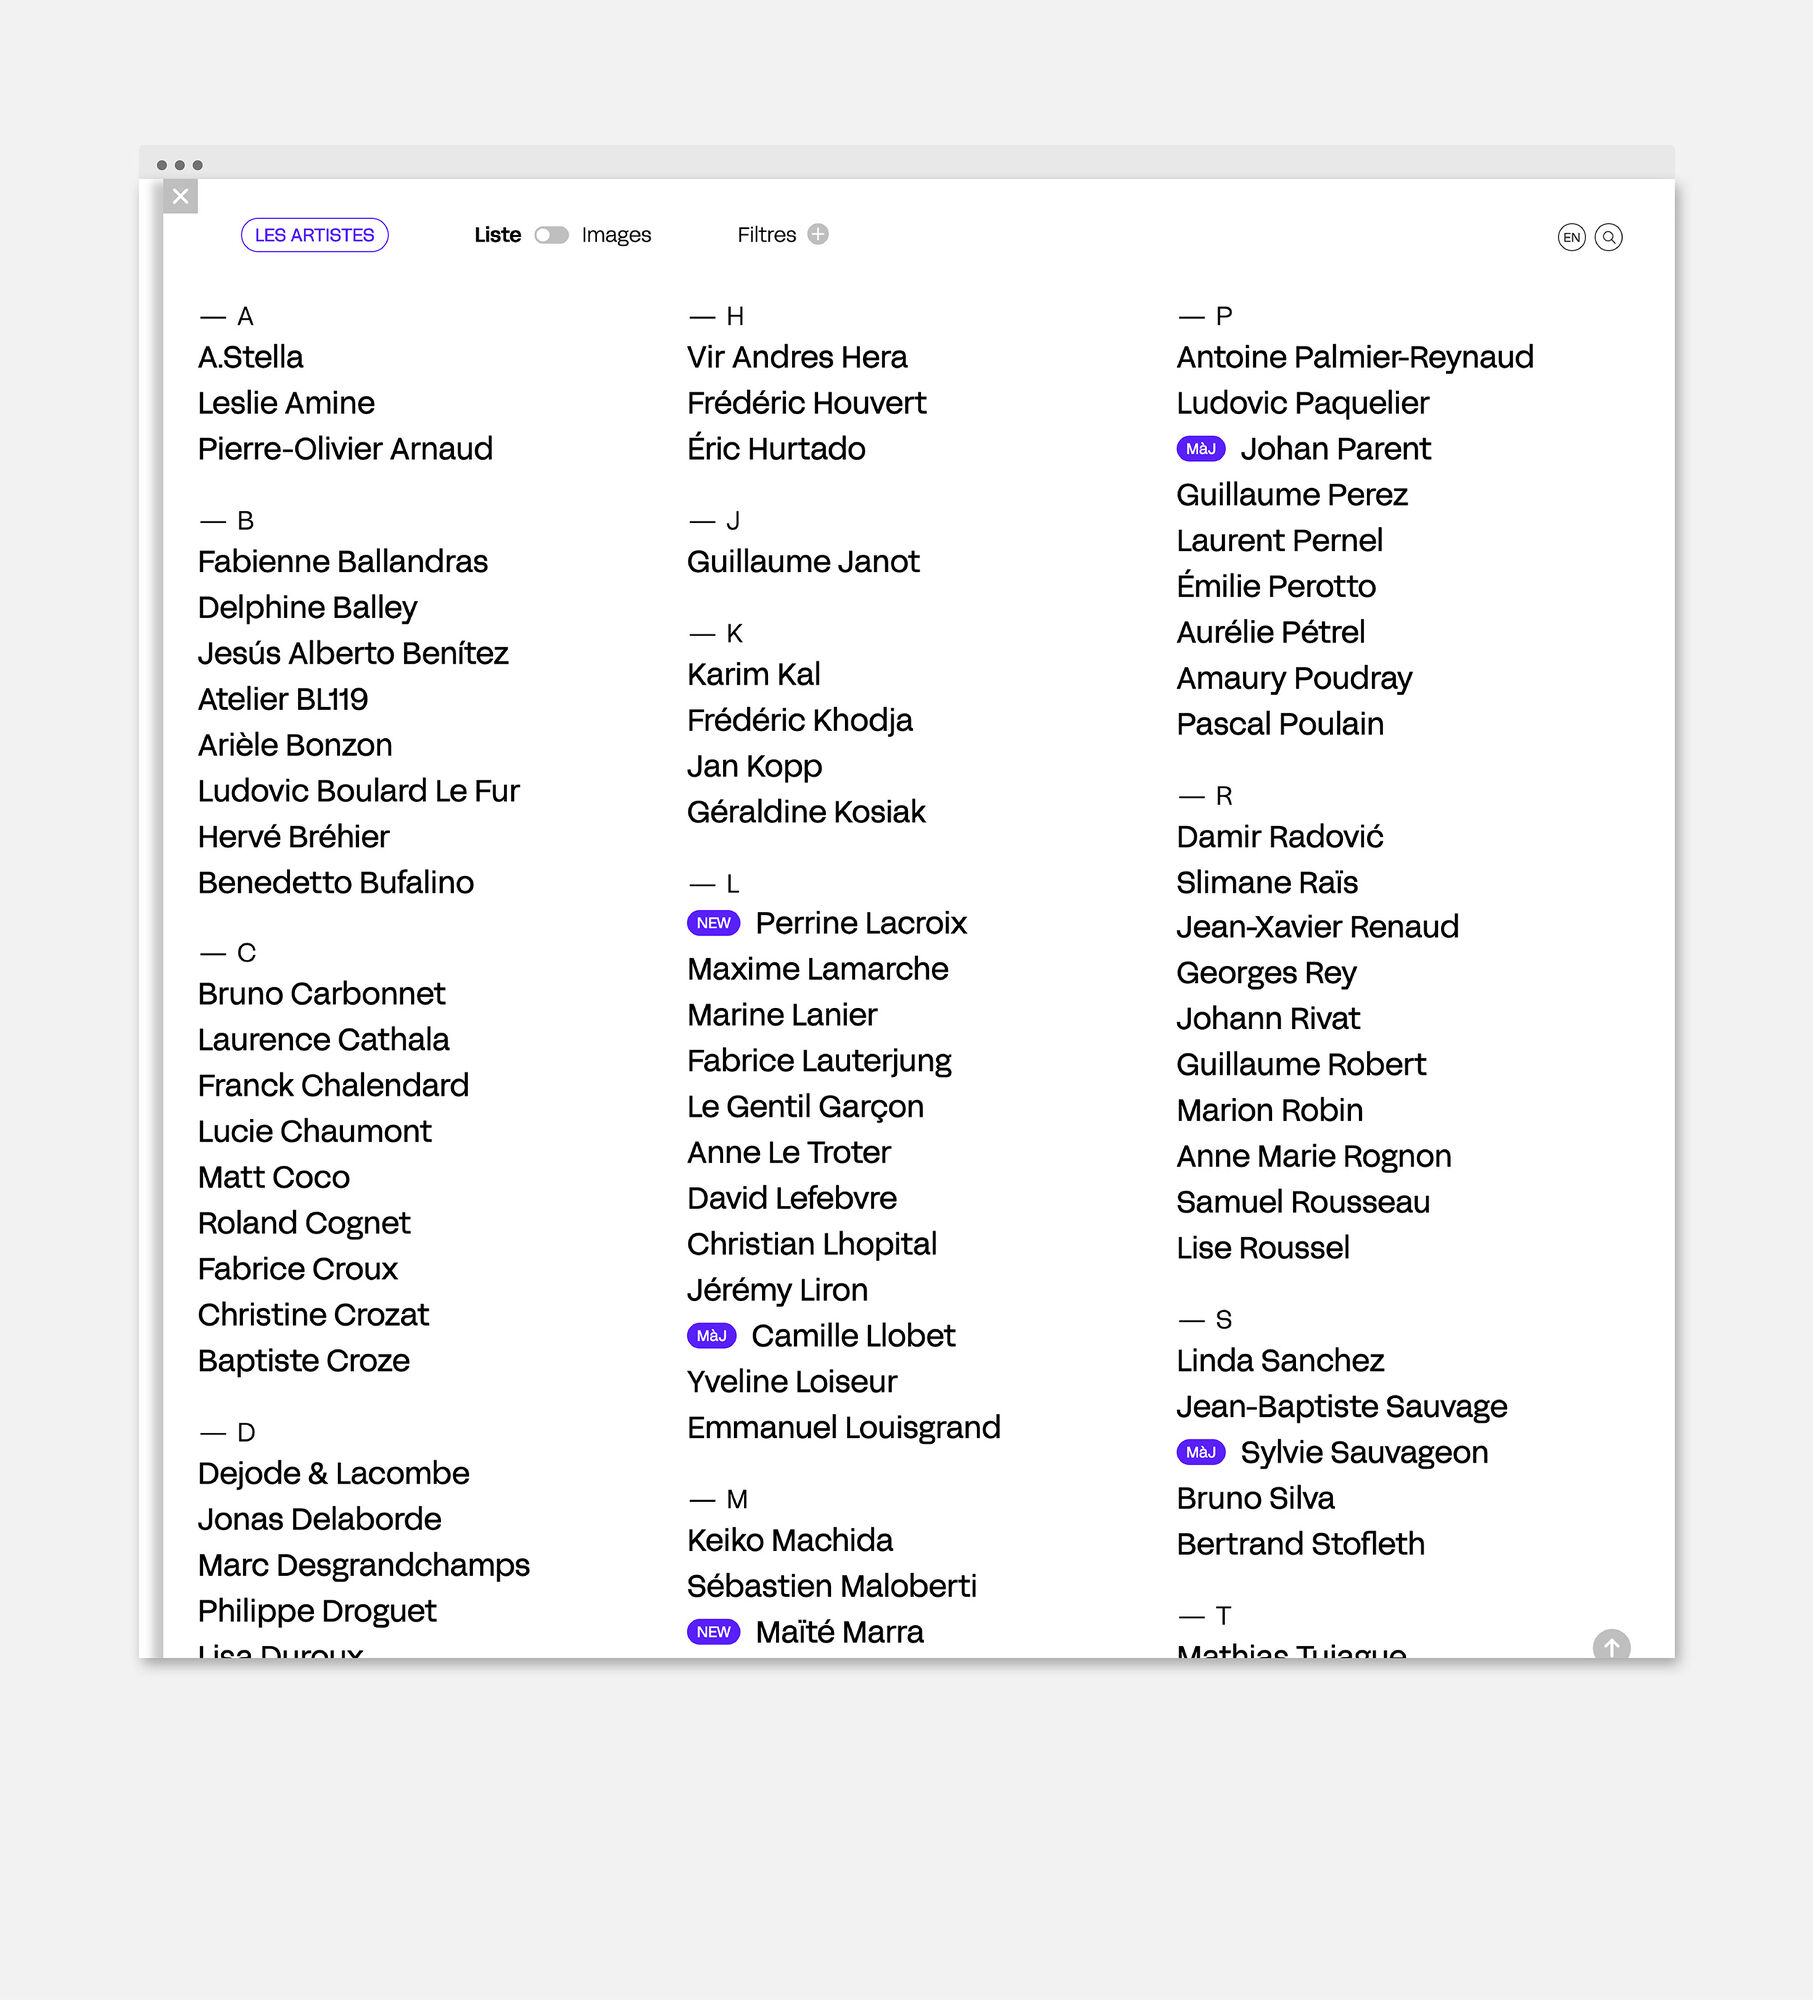Select the Liste view label

pyautogui.click(x=497, y=234)
